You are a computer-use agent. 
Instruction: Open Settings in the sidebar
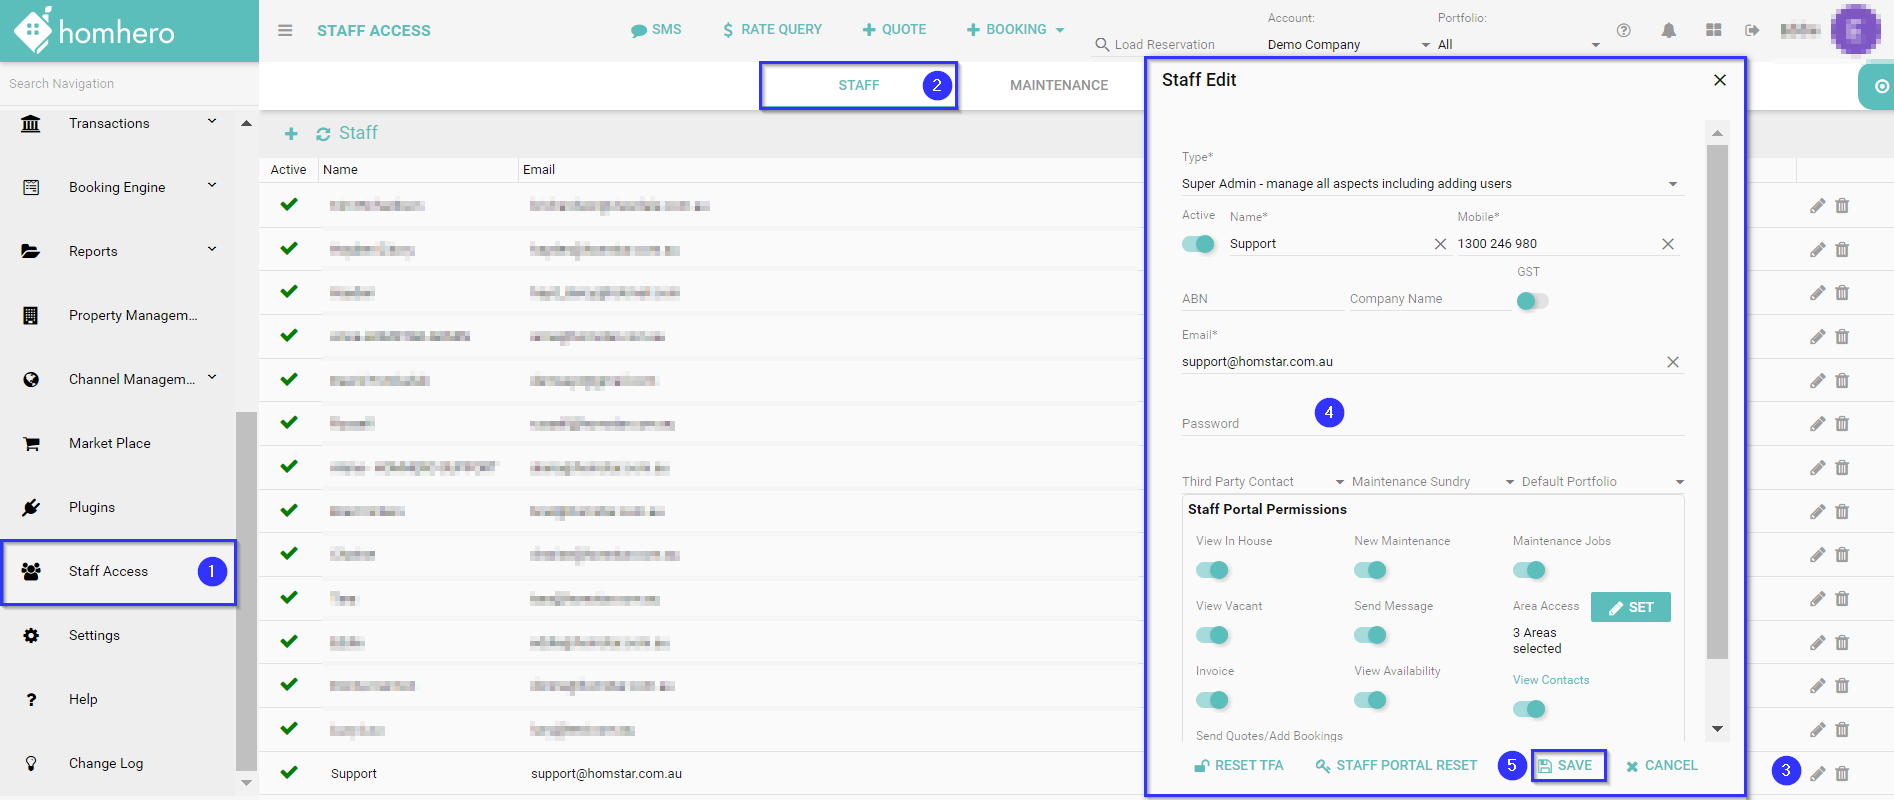(x=94, y=635)
